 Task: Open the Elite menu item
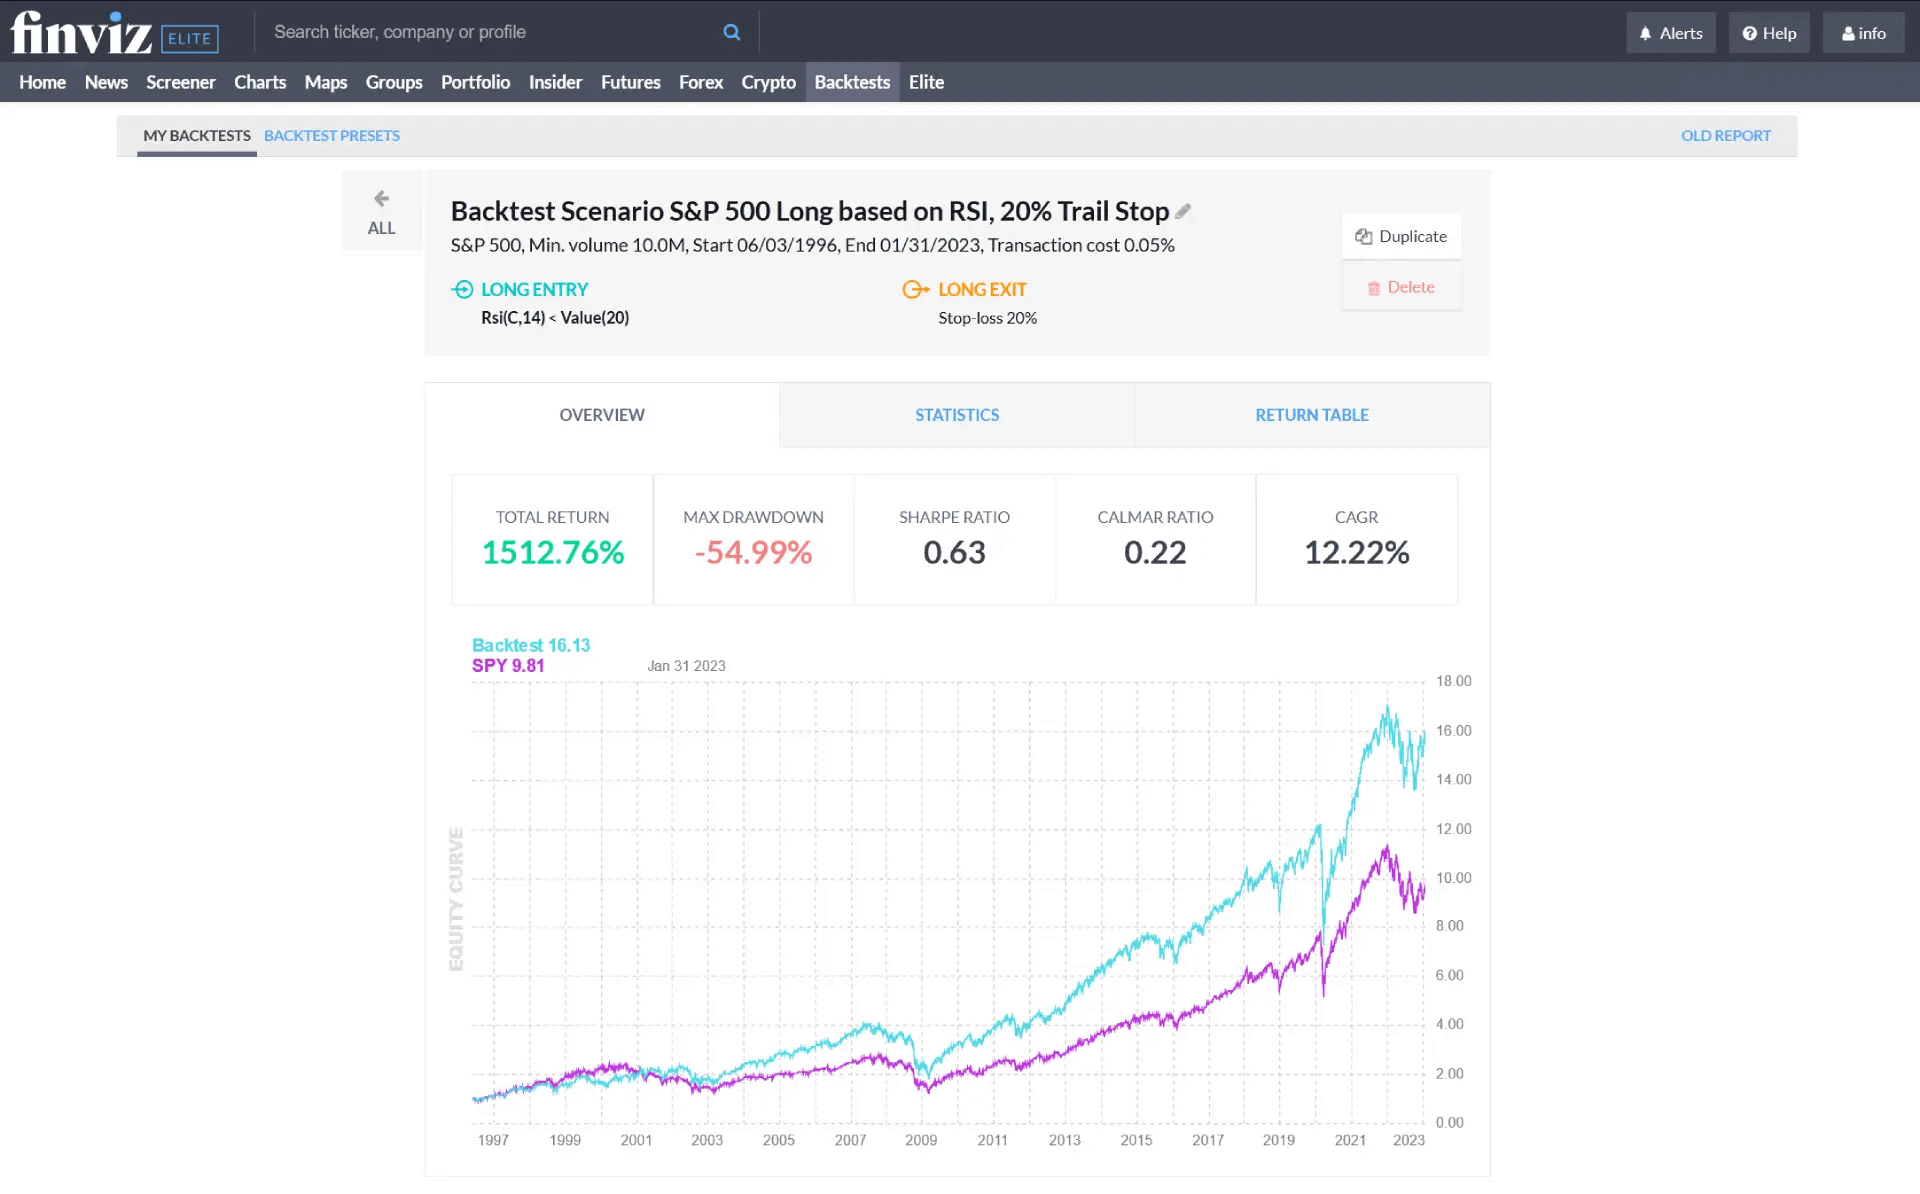click(926, 82)
